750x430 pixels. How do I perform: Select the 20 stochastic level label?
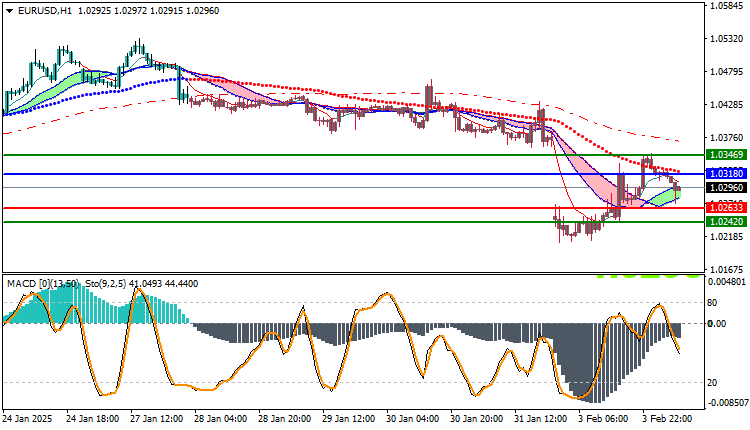(x=712, y=383)
